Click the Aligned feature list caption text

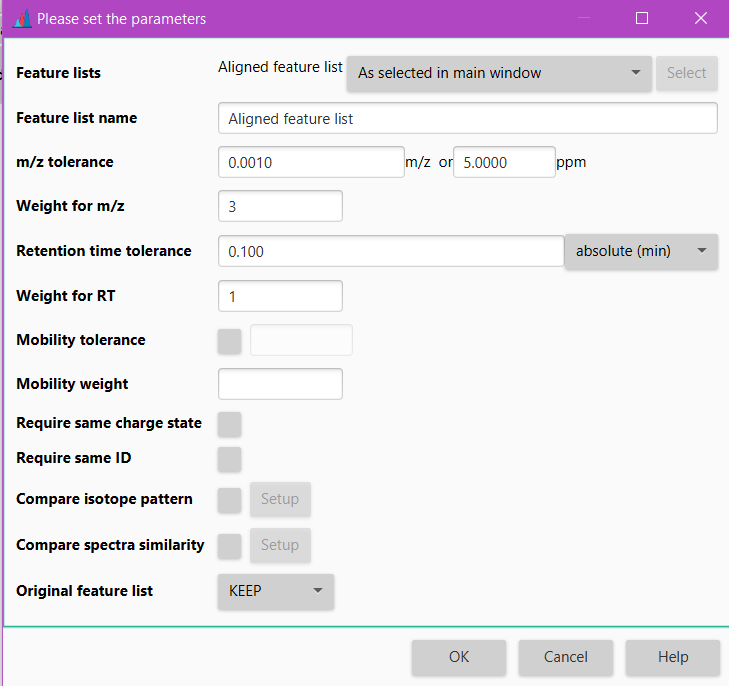click(280, 67)
